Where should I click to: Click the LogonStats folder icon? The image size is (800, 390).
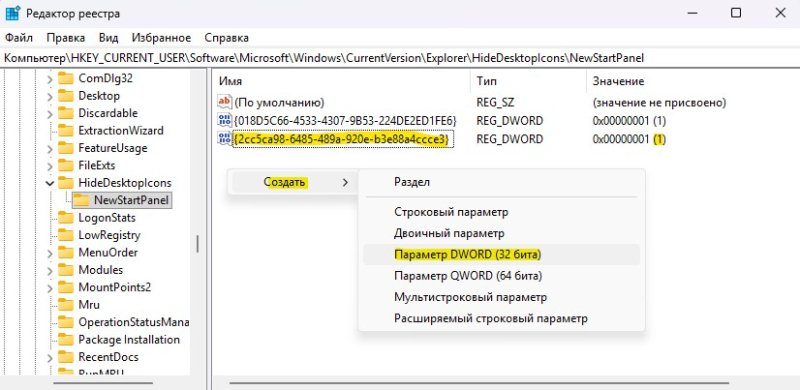[66, 218]
